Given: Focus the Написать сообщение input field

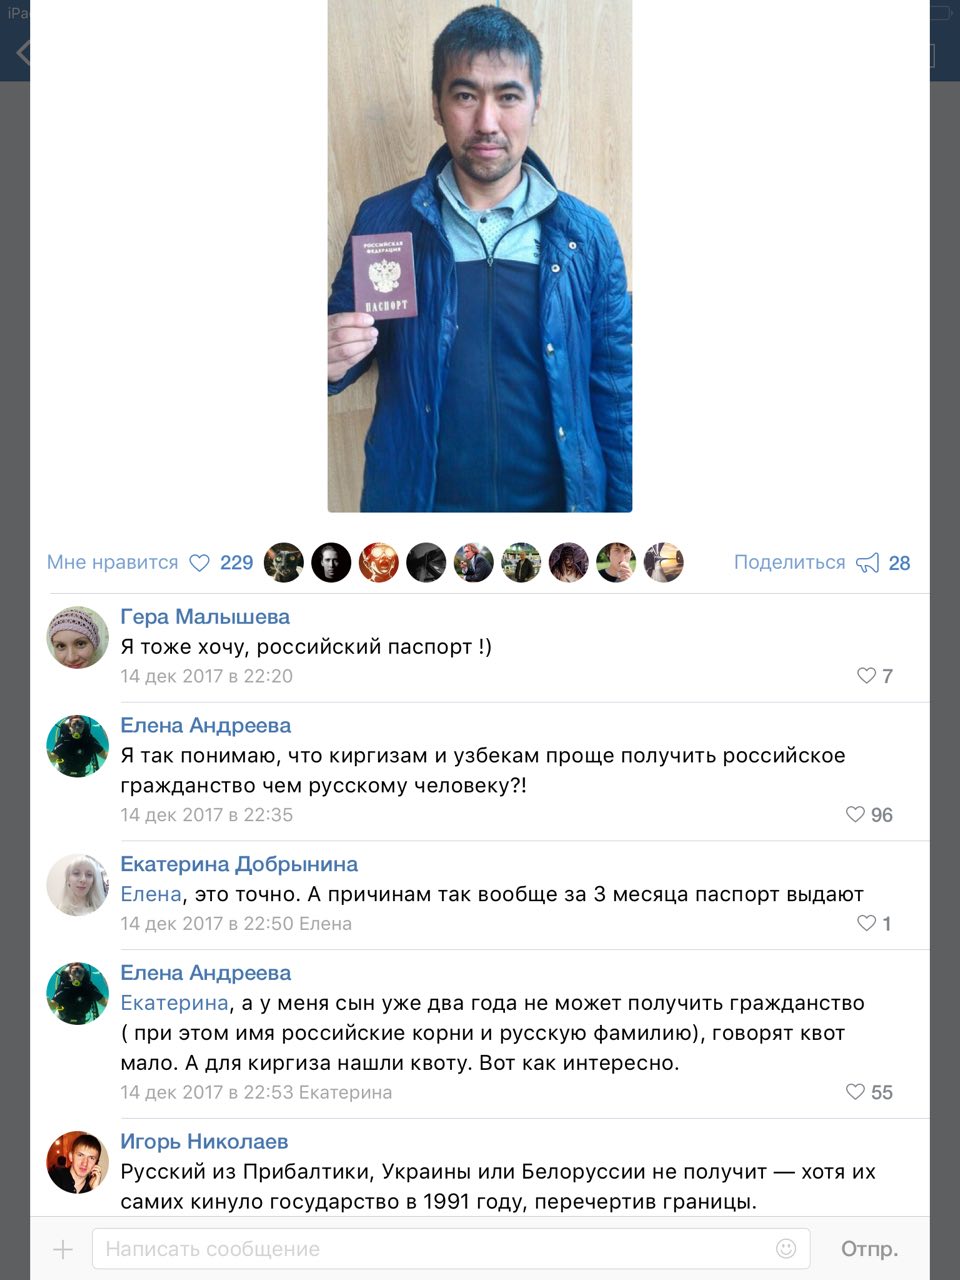Looking at the screenshot, I should pos(451,1249).
